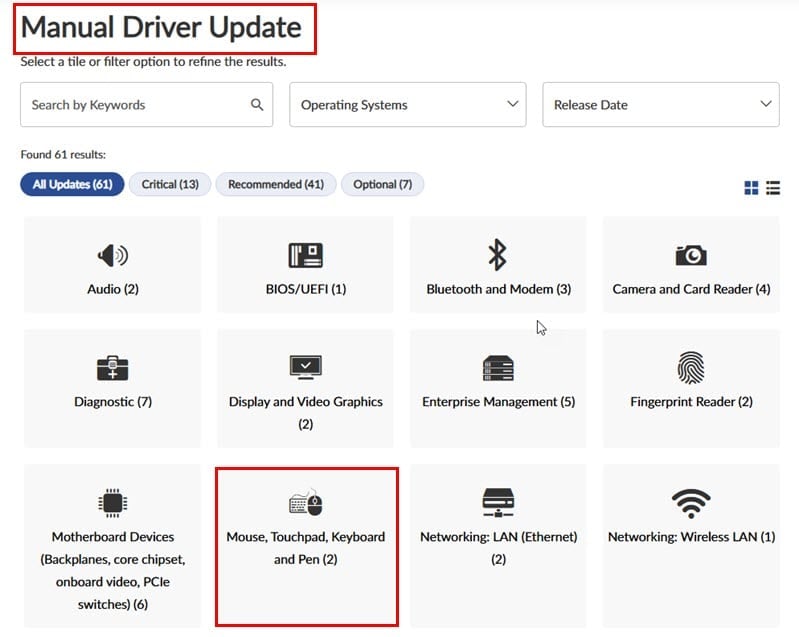This screenshot has height=637, width=799.
Task: Open Networking: LAN (Ethernet) tile
Action: click(498, 546)
